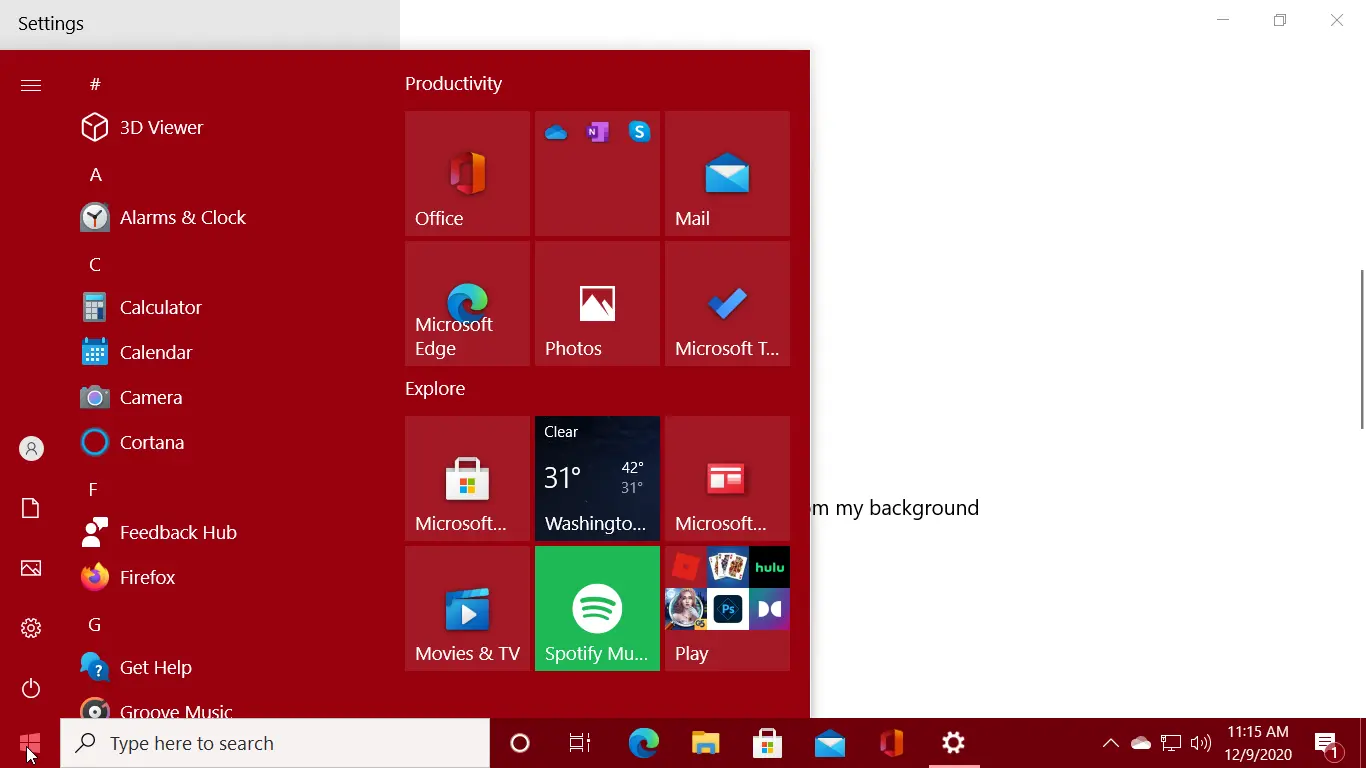Click OneDrive cloud tray icon
Image resolution: width=1366 pixels, height=768 pixels.
click(1141, 743)
